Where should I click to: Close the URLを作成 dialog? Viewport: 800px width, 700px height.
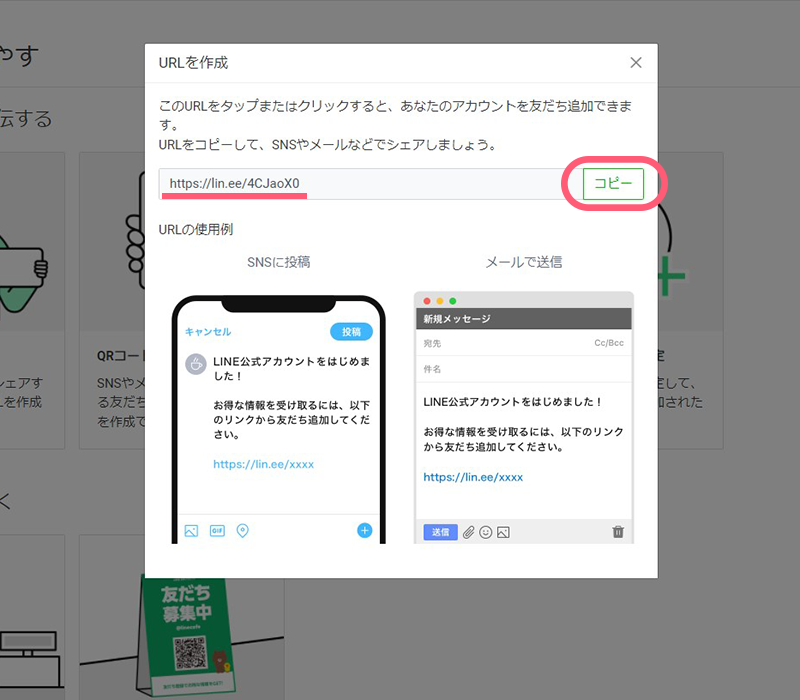coord(636,63)
